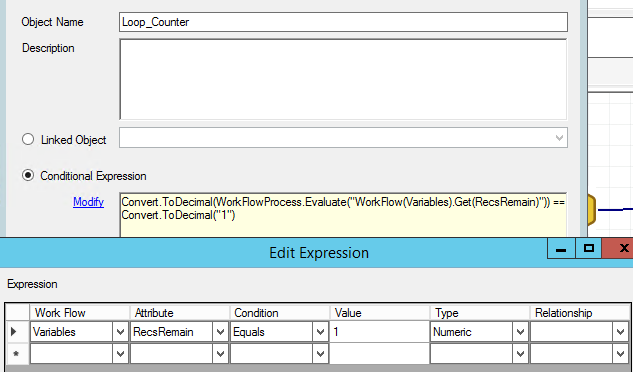Open the Work Flow dropdown in the new row
The image size is (633, 372).
pos(120,354)
